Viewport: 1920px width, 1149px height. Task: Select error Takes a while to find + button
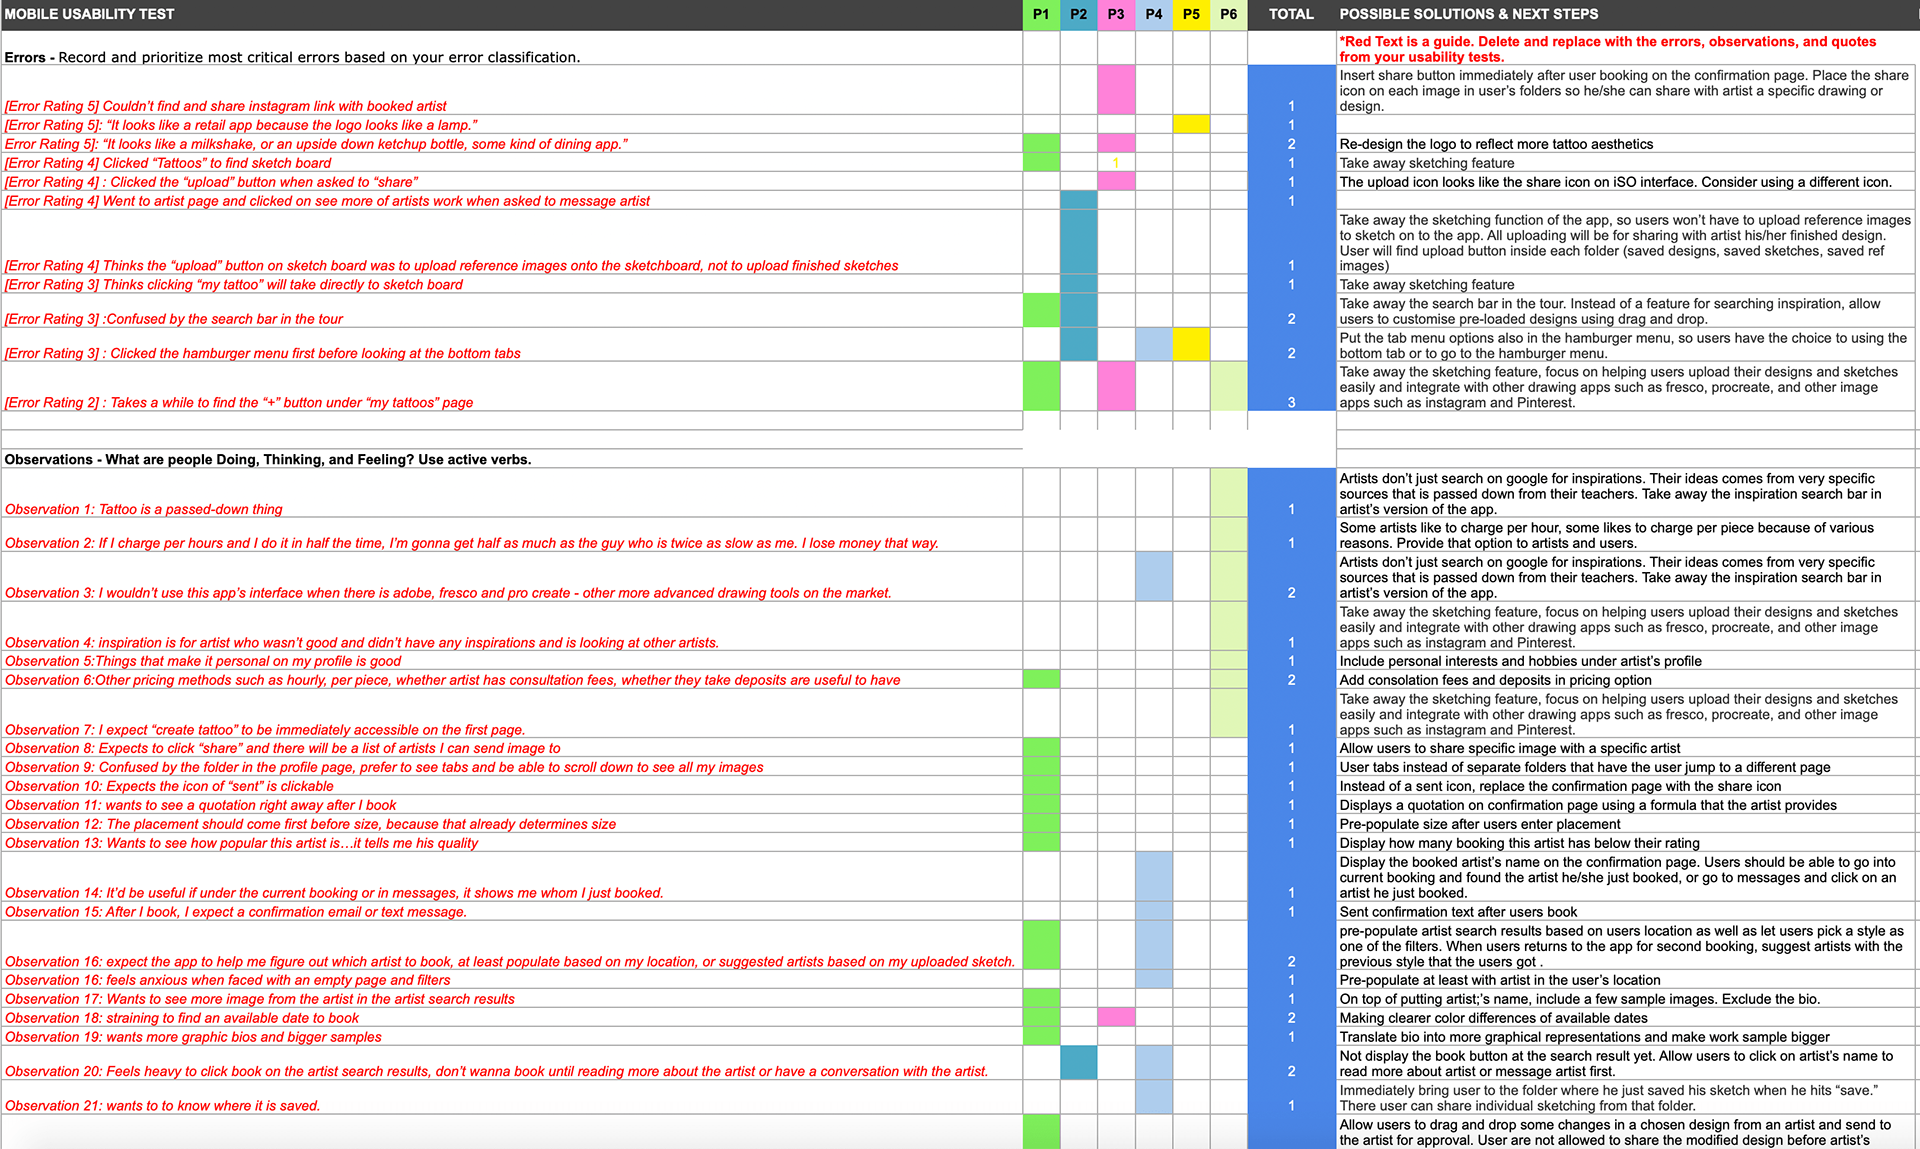[x=511, y=386]
